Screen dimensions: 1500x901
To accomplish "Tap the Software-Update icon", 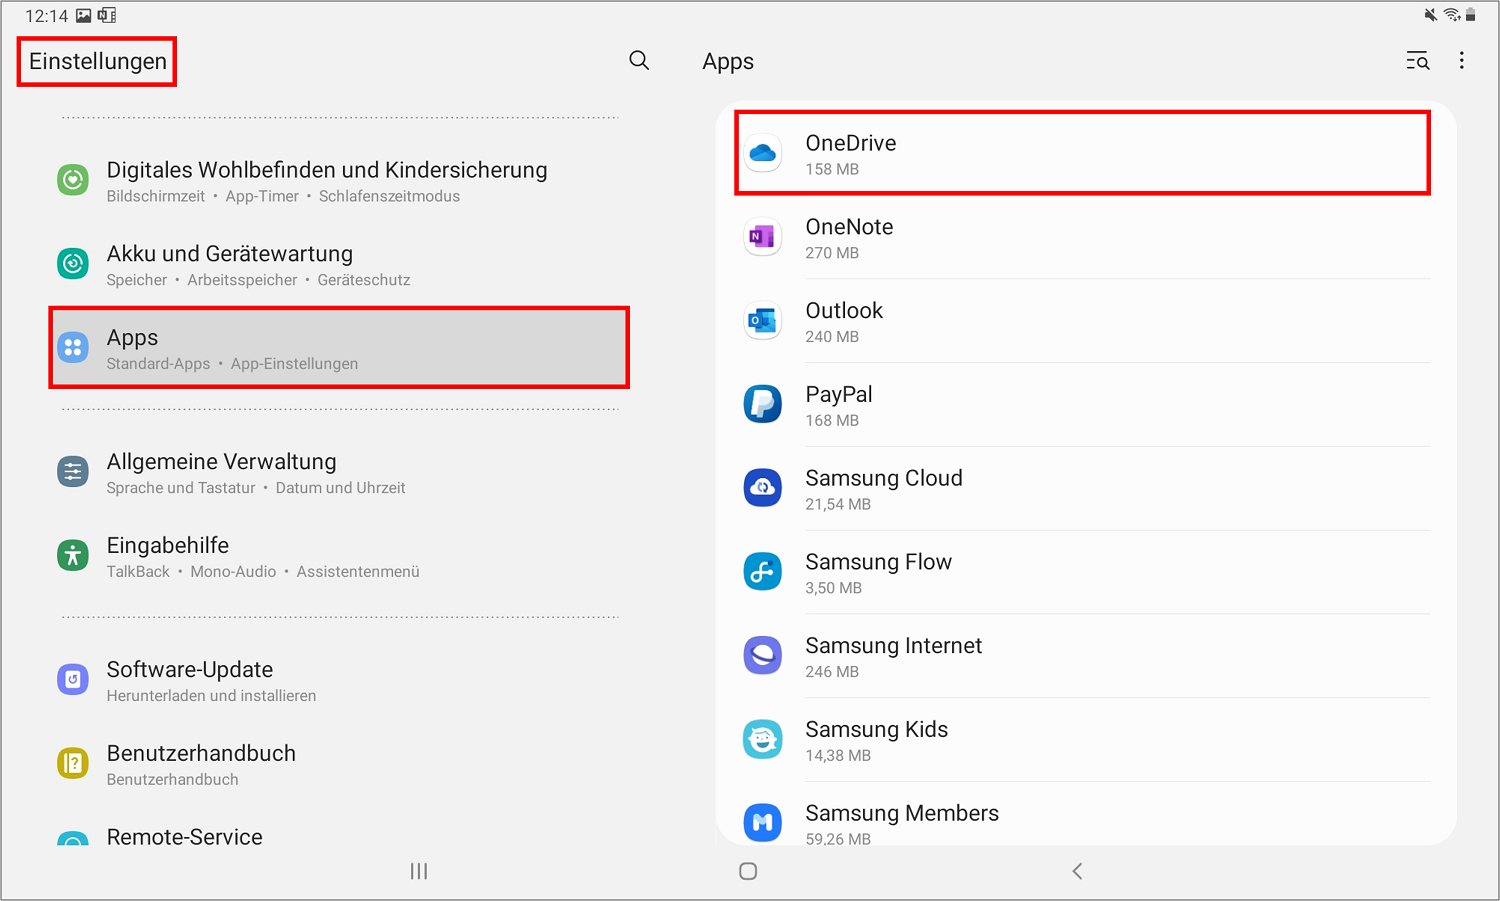I will tap(73, 680).
